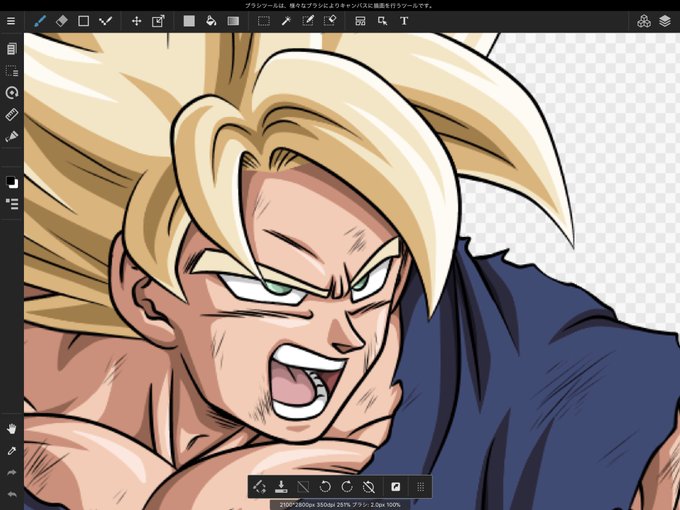Select the Eraser tool
The image size is (680, 510).
pos(62,21)
